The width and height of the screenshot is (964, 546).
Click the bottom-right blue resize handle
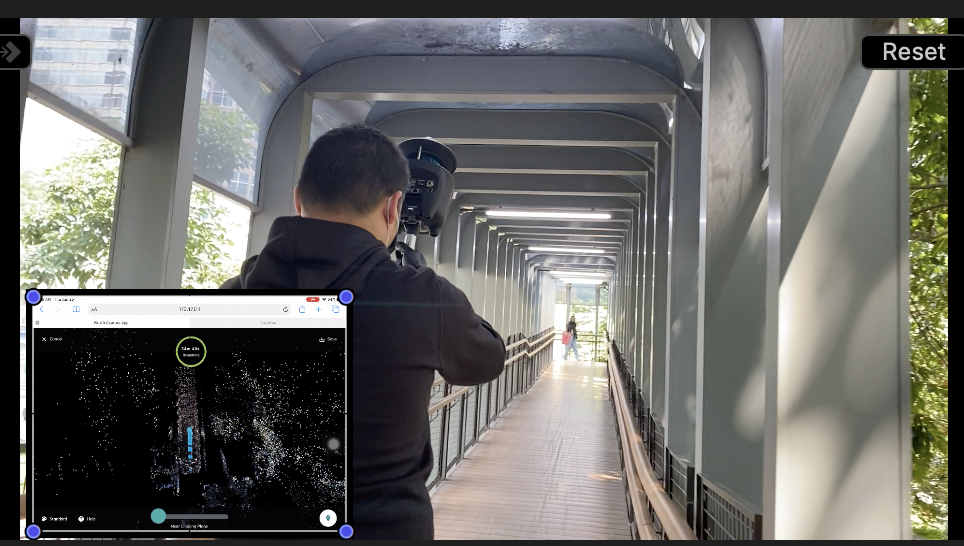(x=346, y=531)
